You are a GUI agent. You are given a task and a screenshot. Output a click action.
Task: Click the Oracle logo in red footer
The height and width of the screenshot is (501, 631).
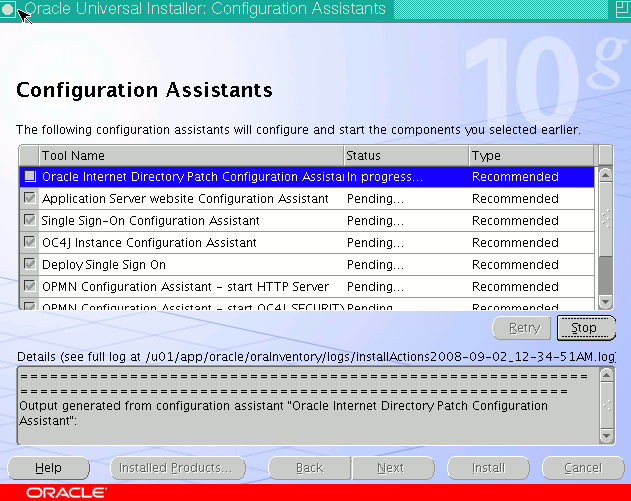point(66,493)
